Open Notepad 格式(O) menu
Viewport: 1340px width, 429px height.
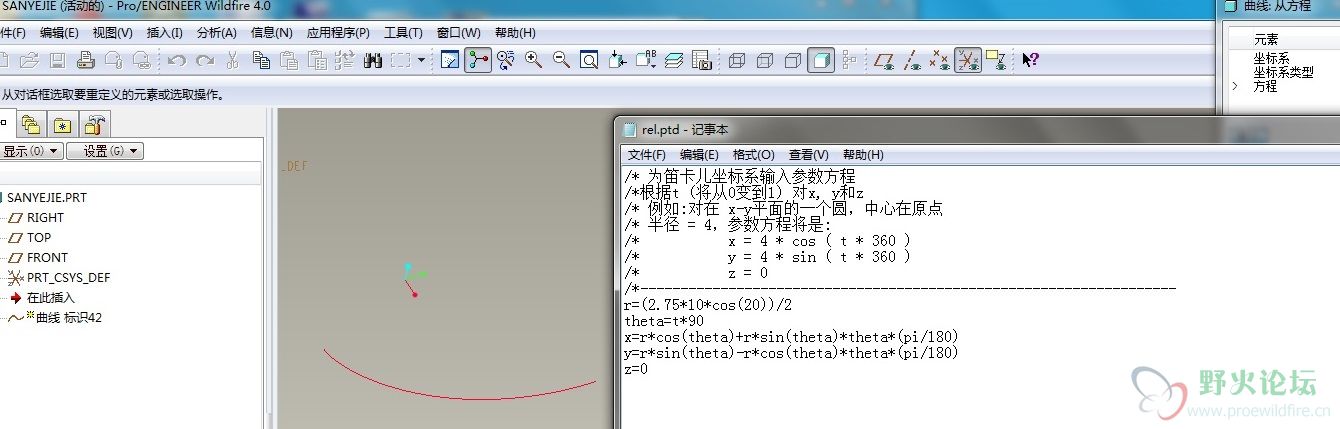point(753,155)
